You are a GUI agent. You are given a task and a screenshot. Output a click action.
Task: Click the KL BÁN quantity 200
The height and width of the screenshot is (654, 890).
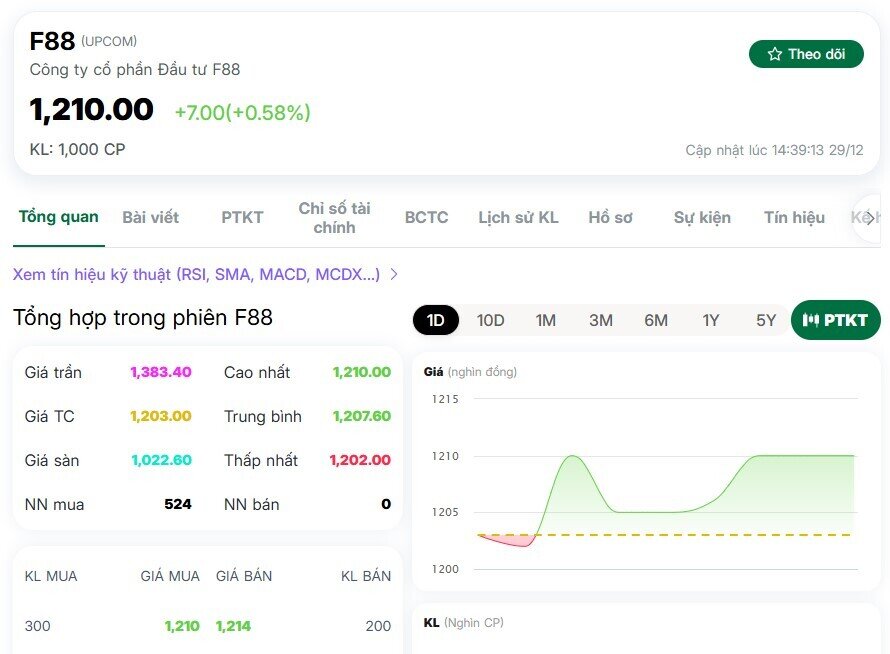point(378,626)
